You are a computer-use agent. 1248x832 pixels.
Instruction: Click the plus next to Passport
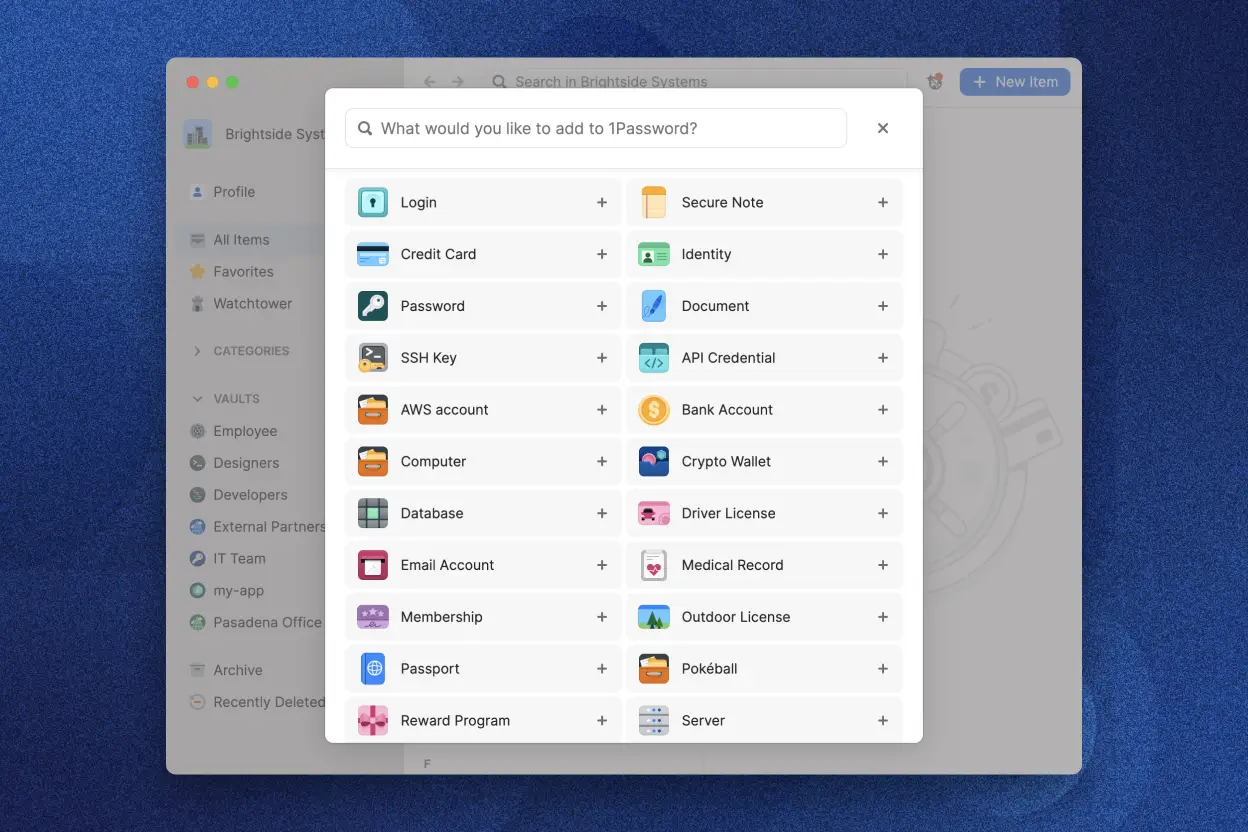click(x=602, y=669)
